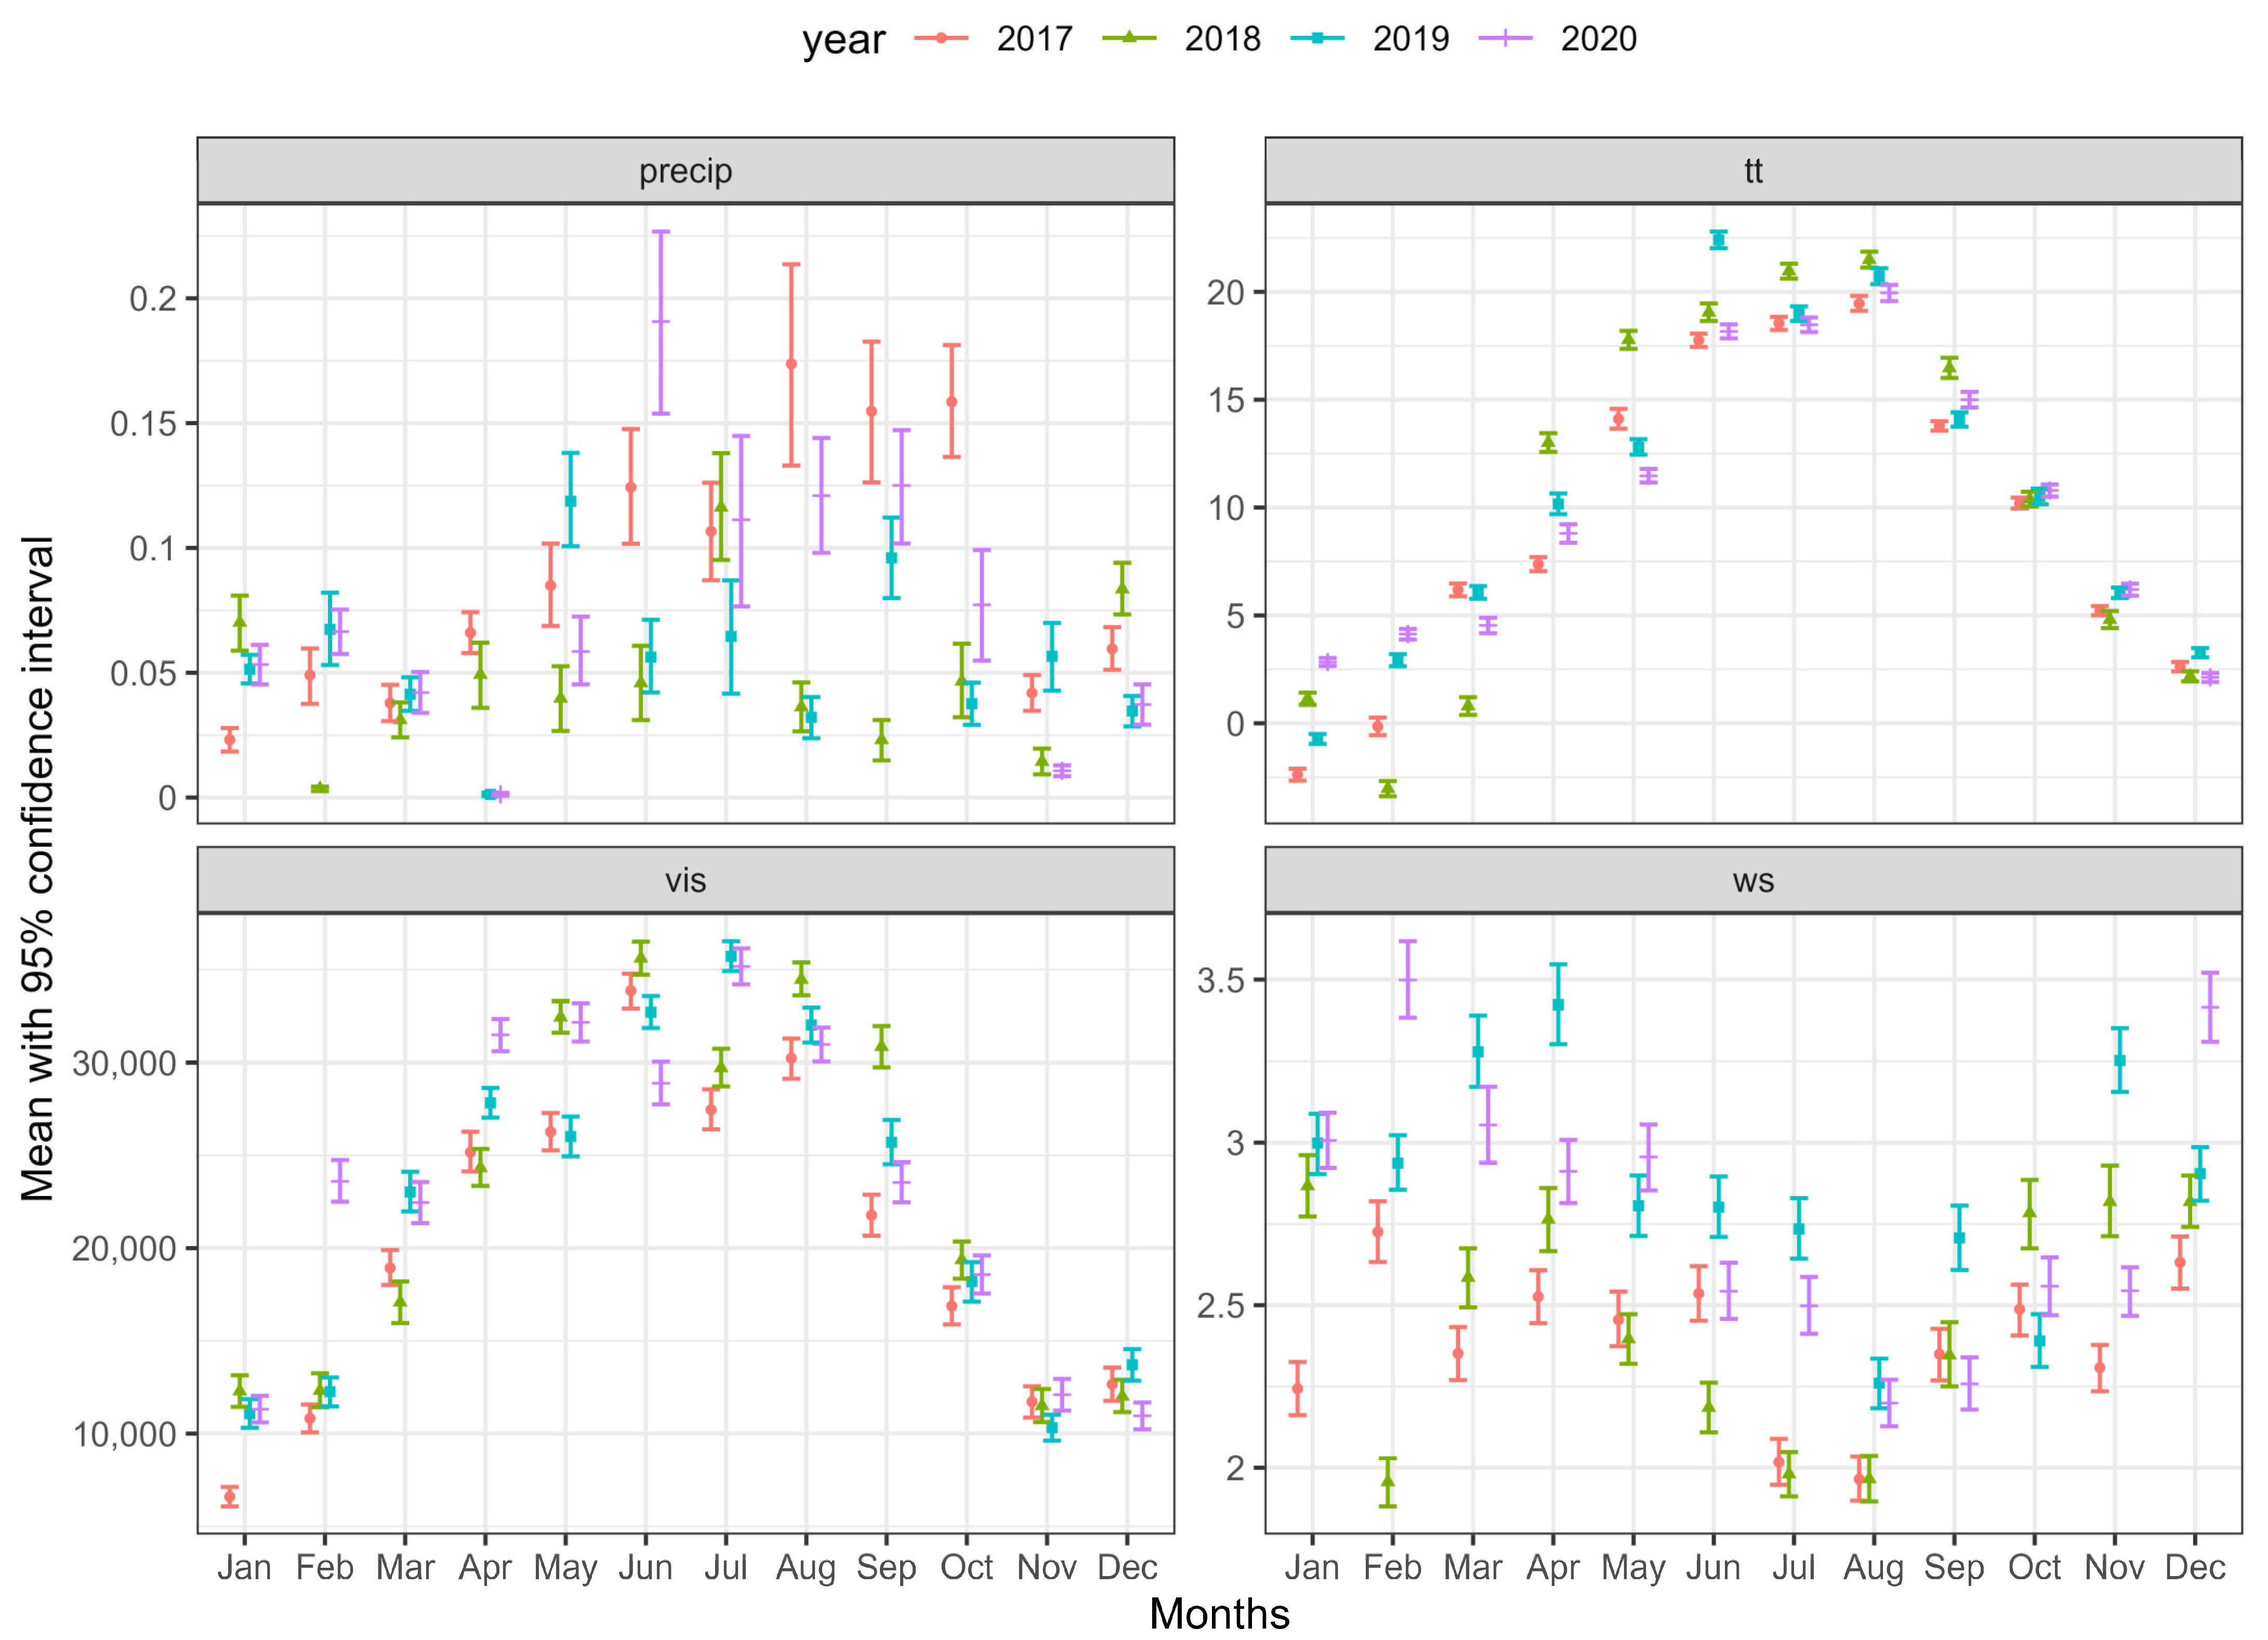
Task: Click the 2017 label in legend
Action: [1034, 39]
